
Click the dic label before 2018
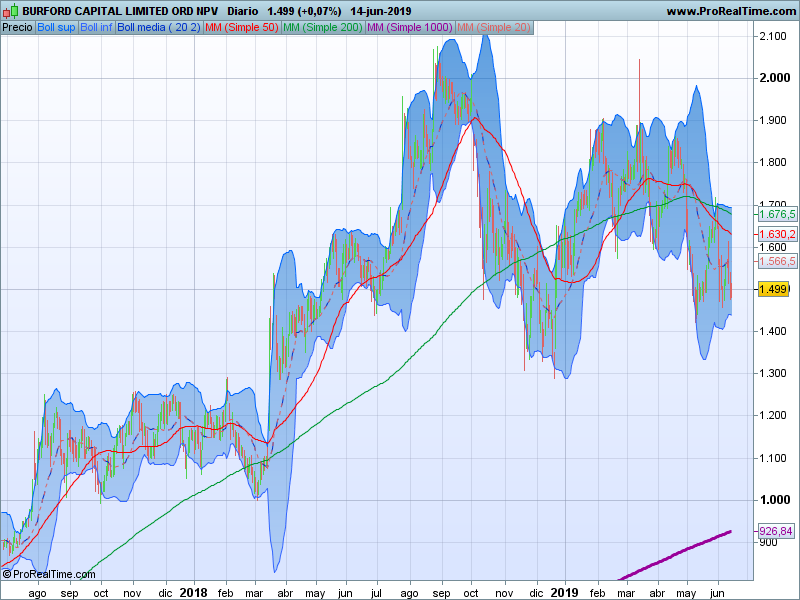click(165, 593)
